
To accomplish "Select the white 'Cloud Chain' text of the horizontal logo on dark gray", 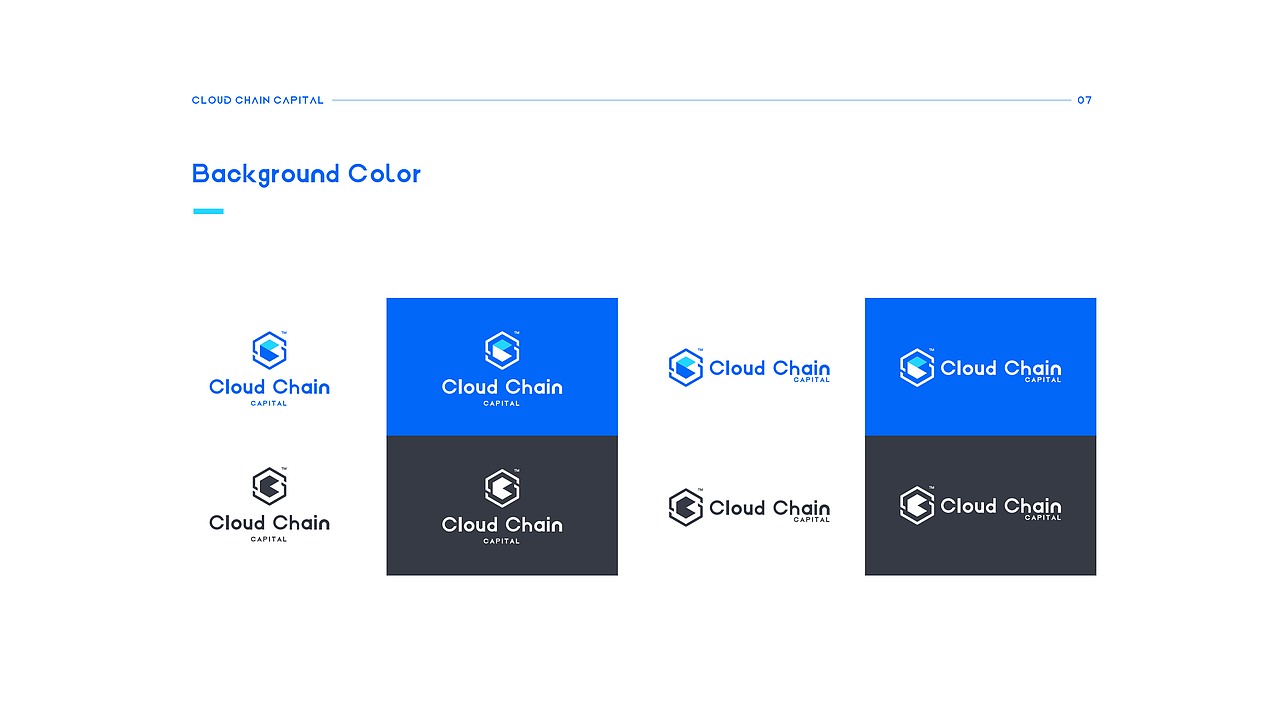I will pos(1001,506).
